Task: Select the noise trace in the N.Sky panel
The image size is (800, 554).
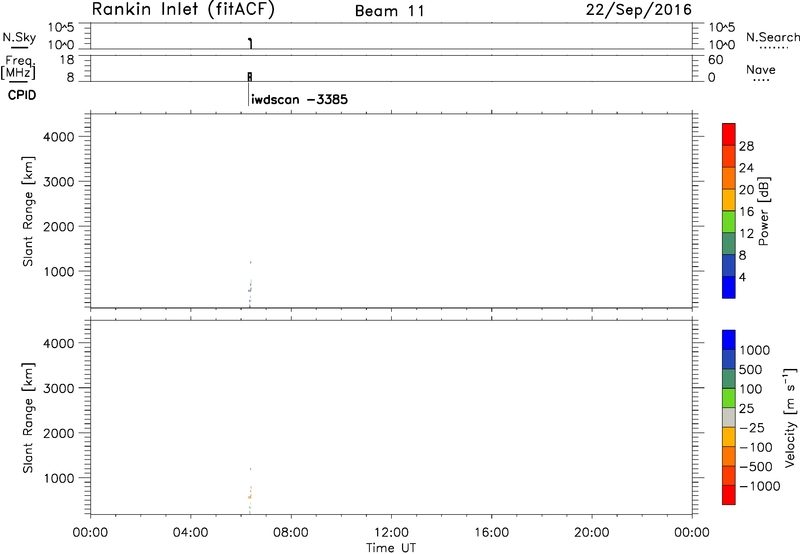Action: point(250,43)
